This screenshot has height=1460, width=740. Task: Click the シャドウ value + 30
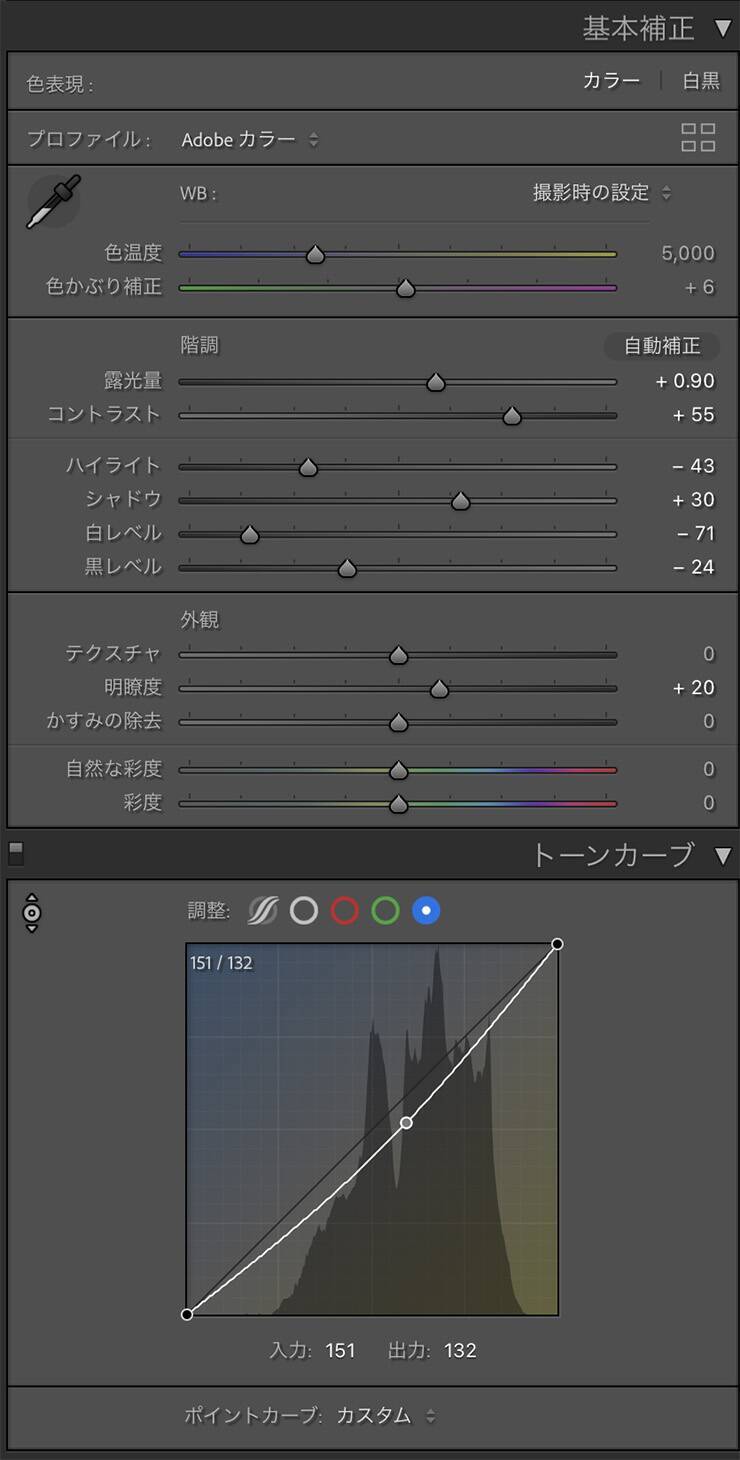click(693, 500)
